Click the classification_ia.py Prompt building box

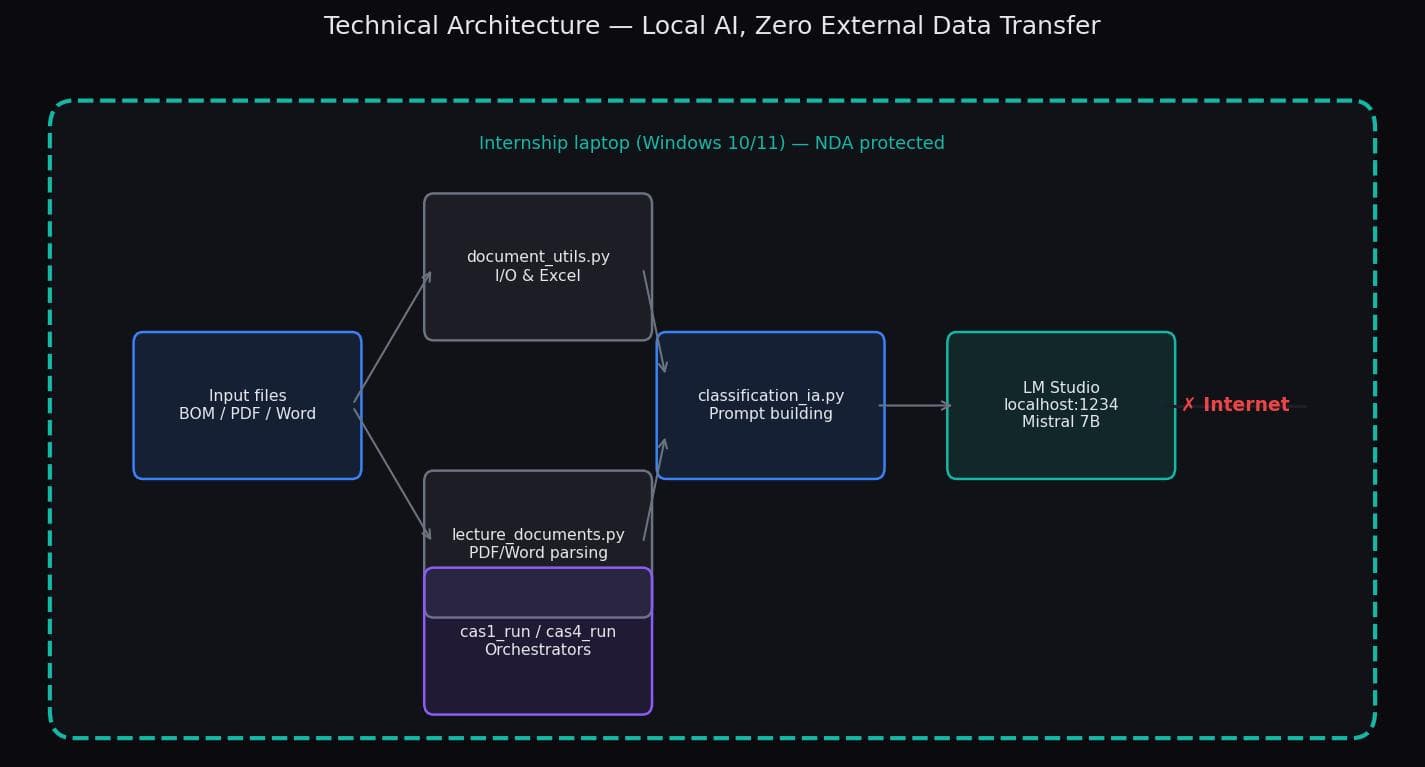(770, 405)
